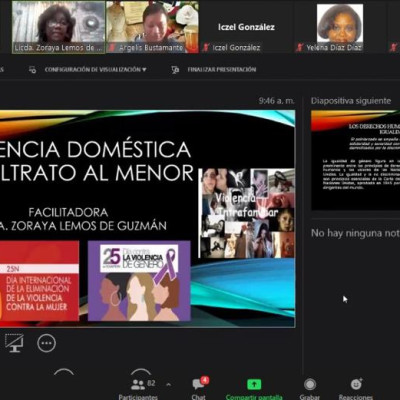Click the black screen presenter tool icon
This screenshot has width=400, height=400.
[14, 343]
